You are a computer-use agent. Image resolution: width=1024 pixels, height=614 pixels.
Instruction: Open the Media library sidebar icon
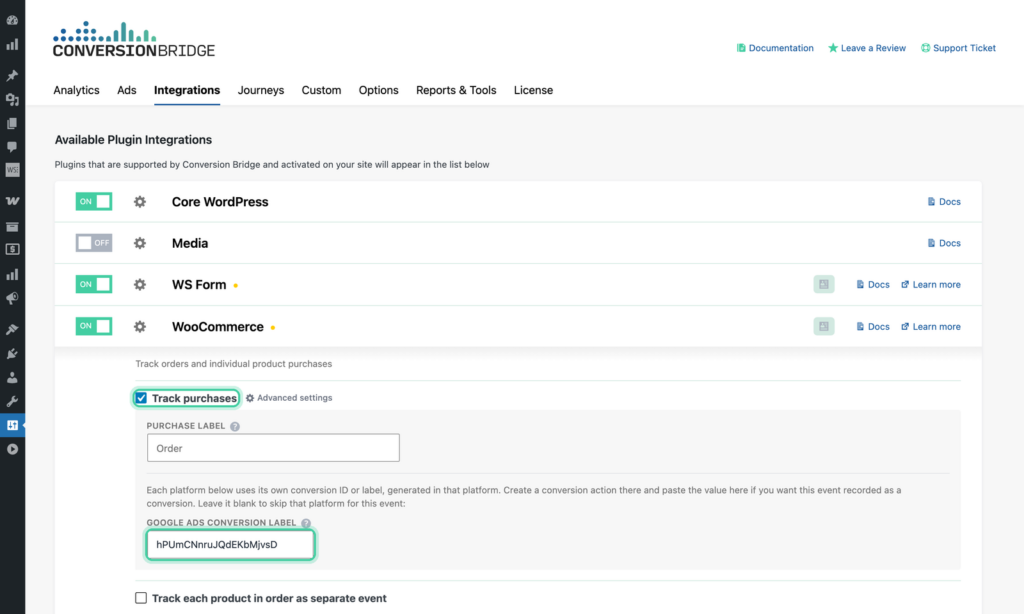12,99
